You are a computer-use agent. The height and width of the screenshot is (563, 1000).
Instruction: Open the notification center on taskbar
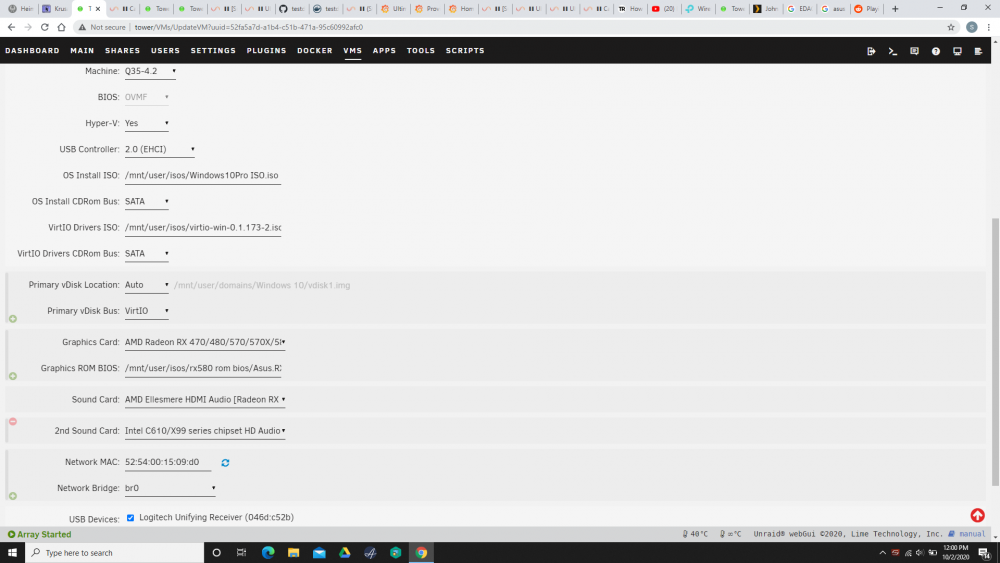tap(985, 553)
